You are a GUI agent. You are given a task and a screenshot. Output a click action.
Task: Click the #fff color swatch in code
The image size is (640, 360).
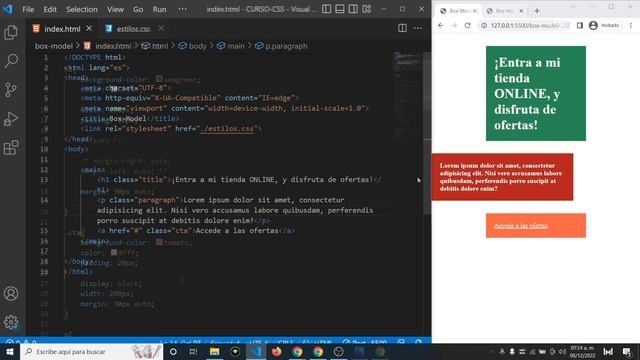[x=114, y=252]
